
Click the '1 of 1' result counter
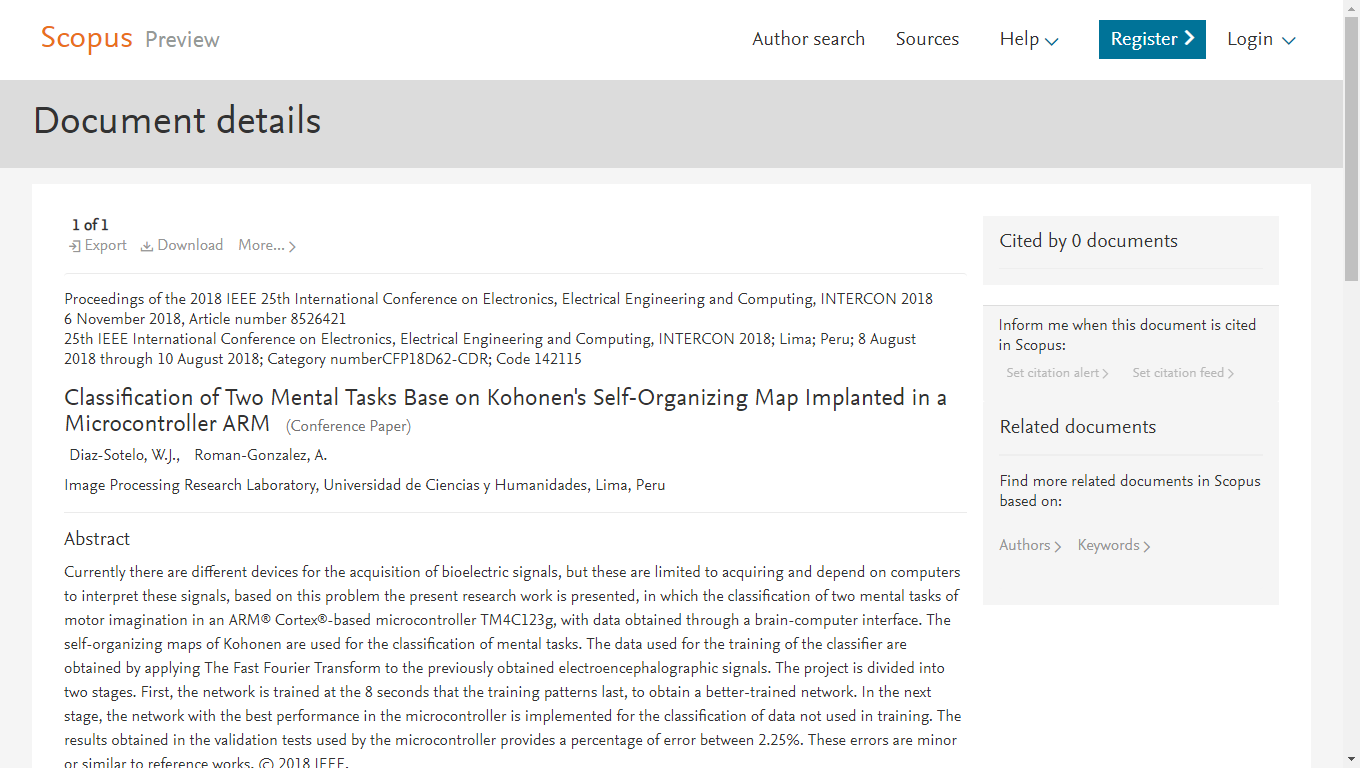click(x=90, y=225)
